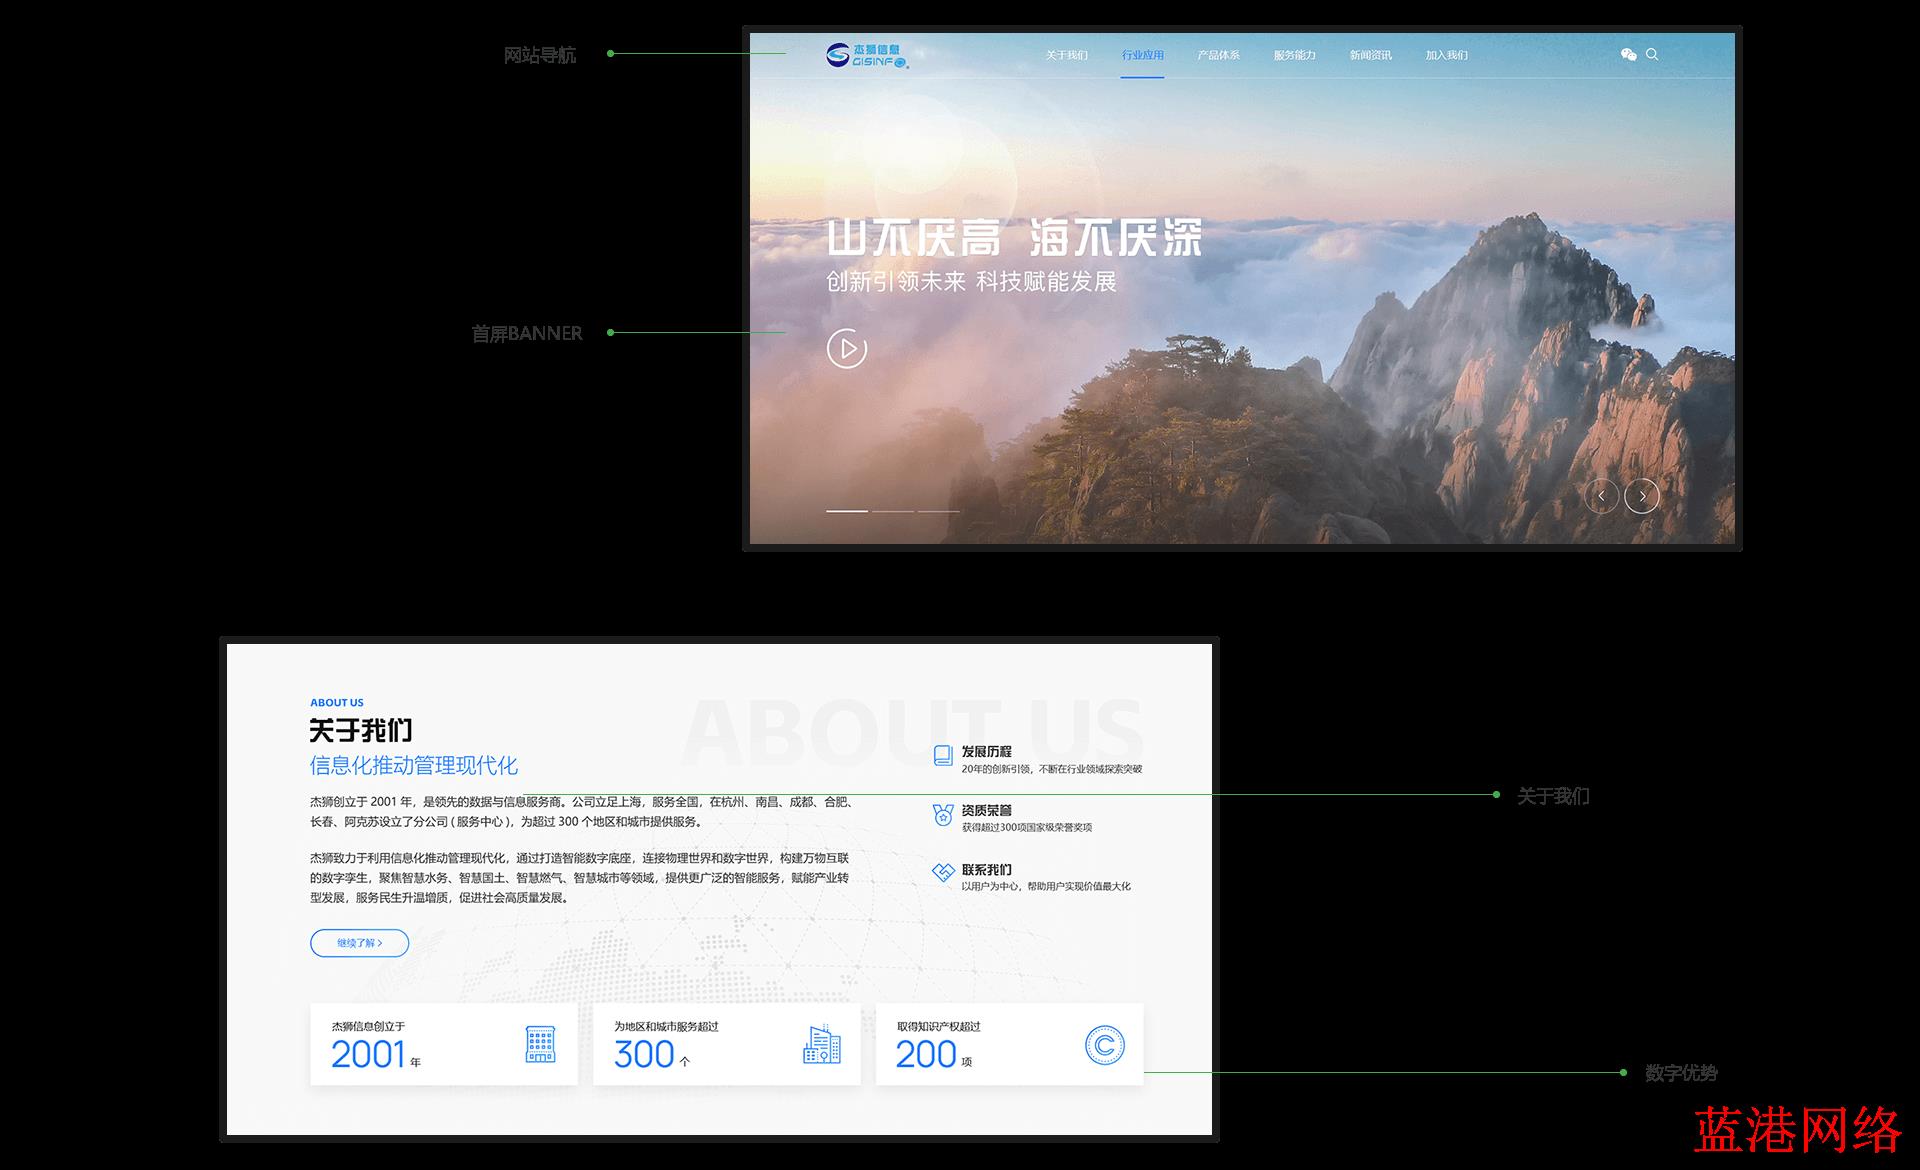Screen dimensions: 1920x1170
Task: Go to next banner slide arrow
Action: (1641, 496)
